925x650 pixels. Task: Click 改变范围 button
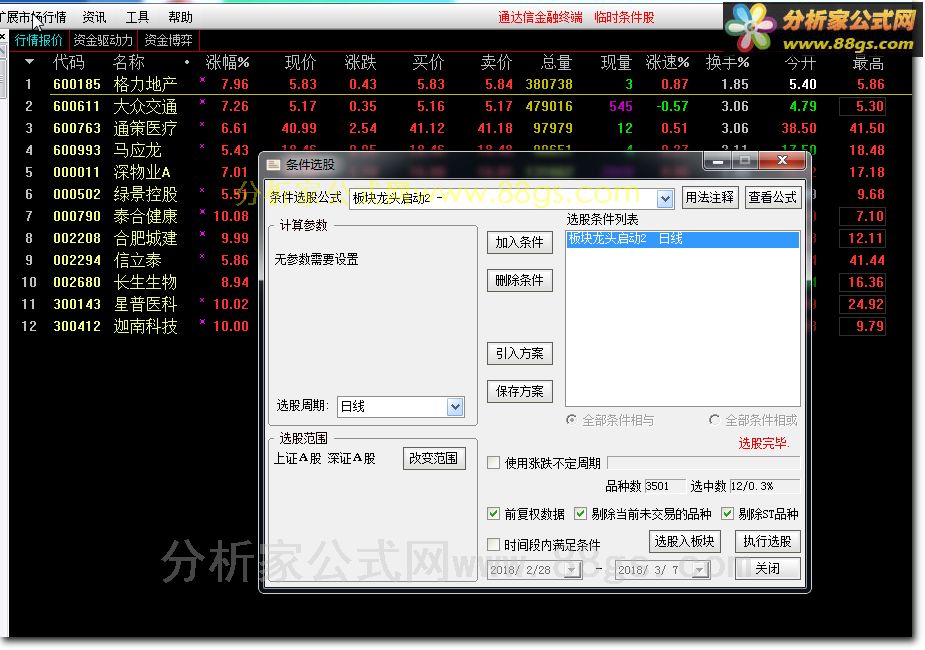pos(434,458)
